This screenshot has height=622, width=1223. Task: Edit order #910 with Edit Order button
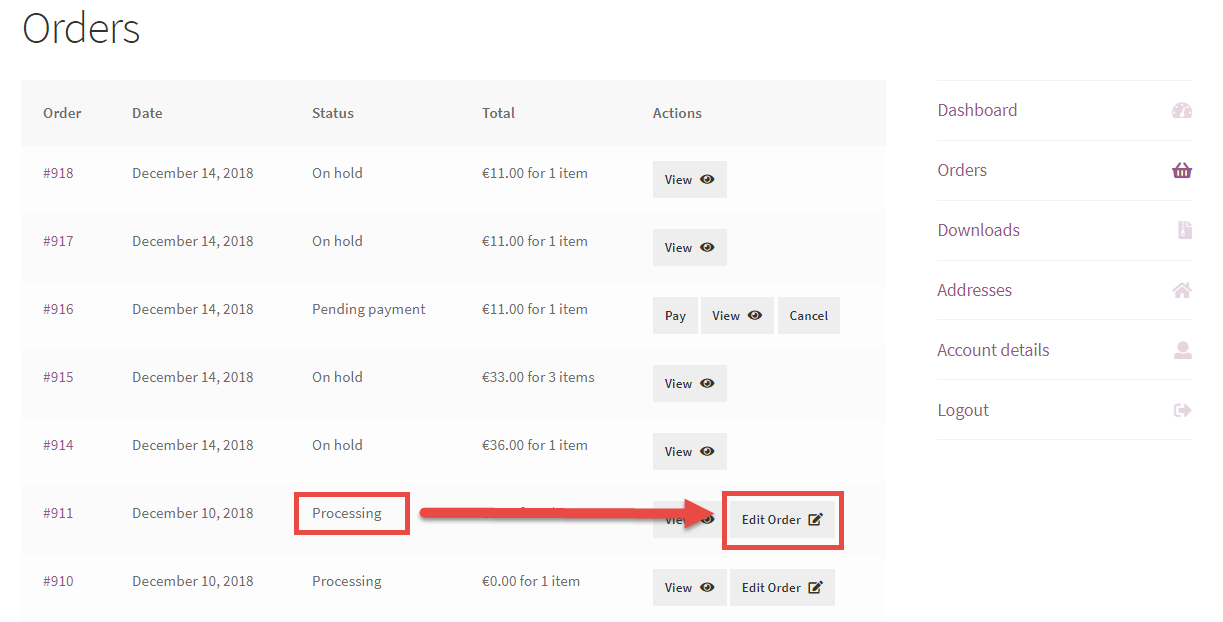[x=782, y=588]
